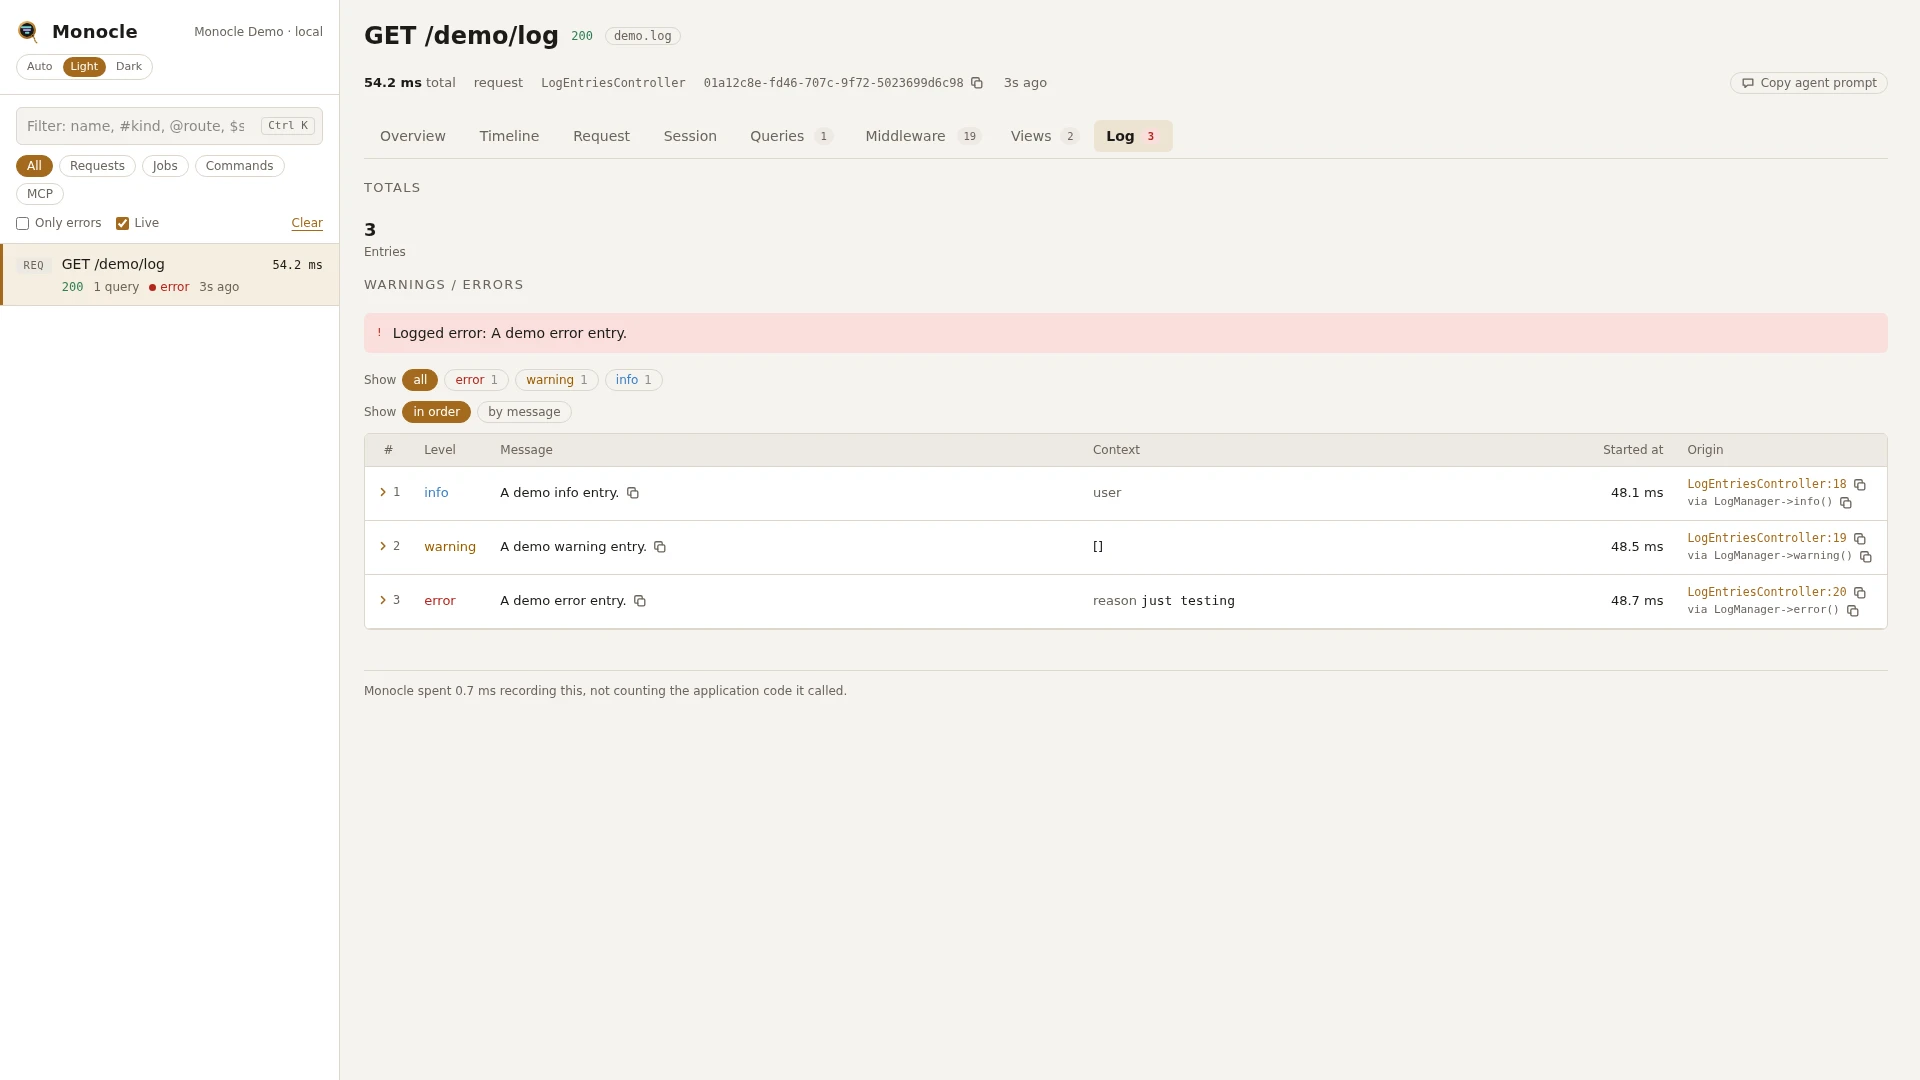Copy origin LogEntriesController:19
The height and width of the screenshot is (1080, 1920).
coord(1860,539)
